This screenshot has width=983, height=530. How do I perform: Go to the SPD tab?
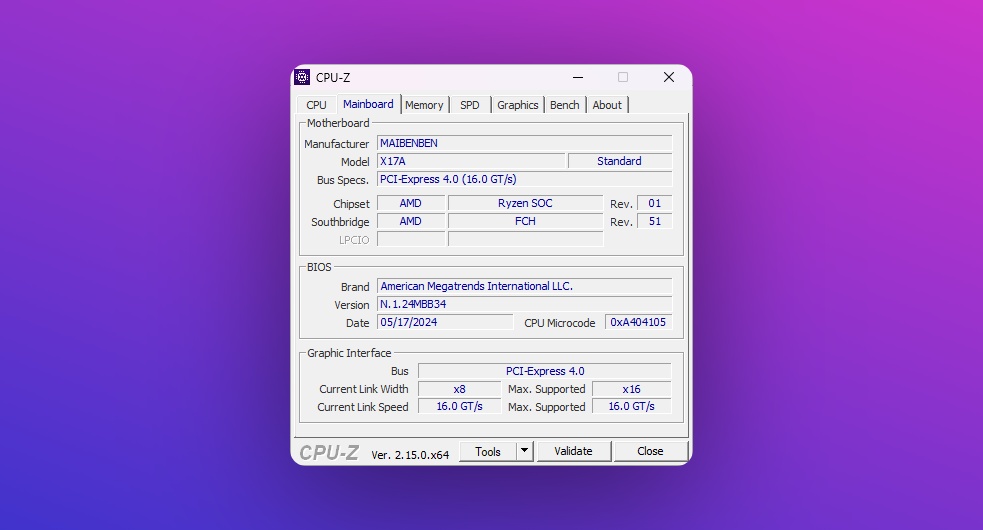[469, 105]
